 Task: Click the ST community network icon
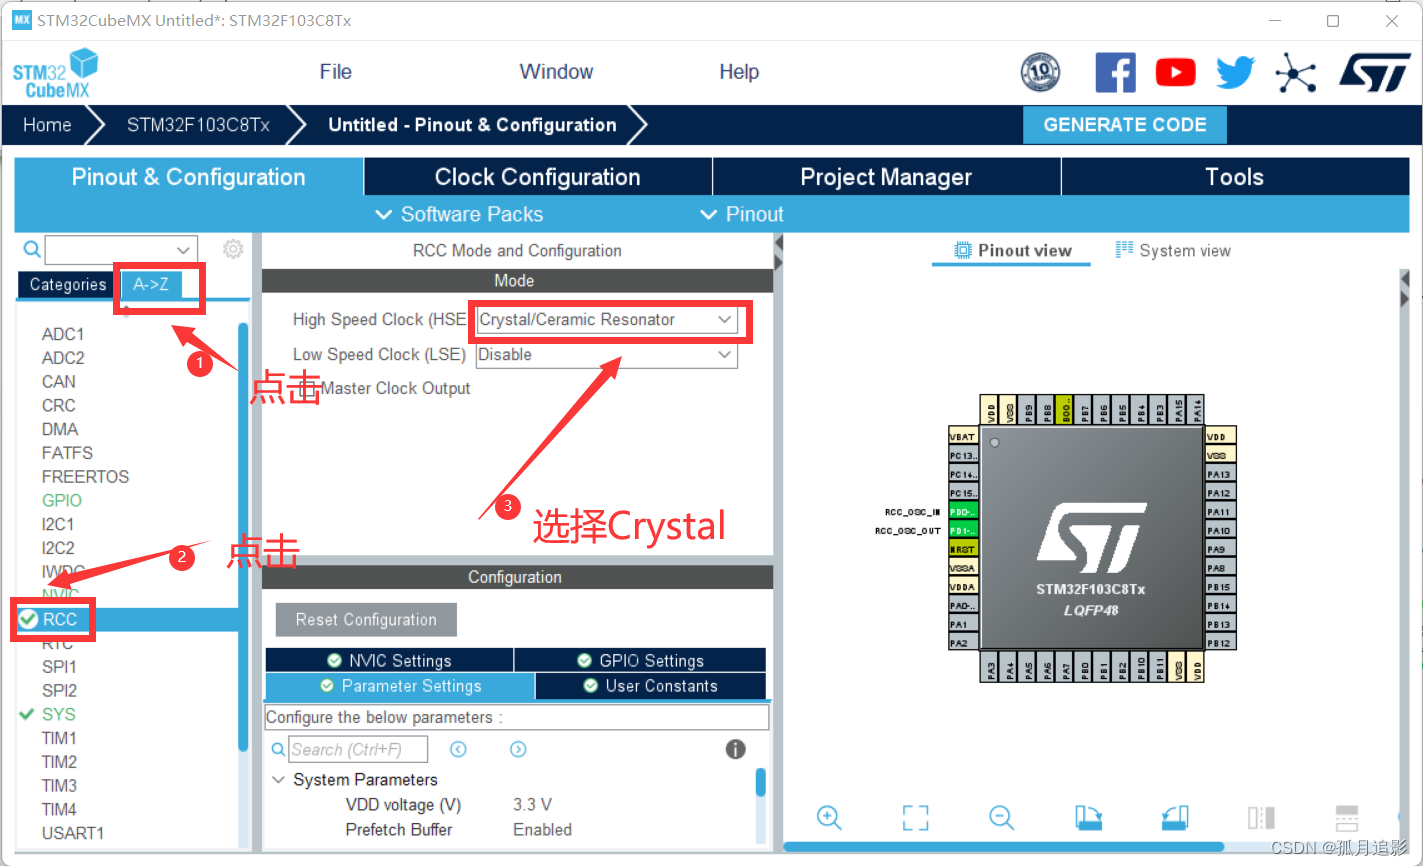click(x=1295, y=73)
